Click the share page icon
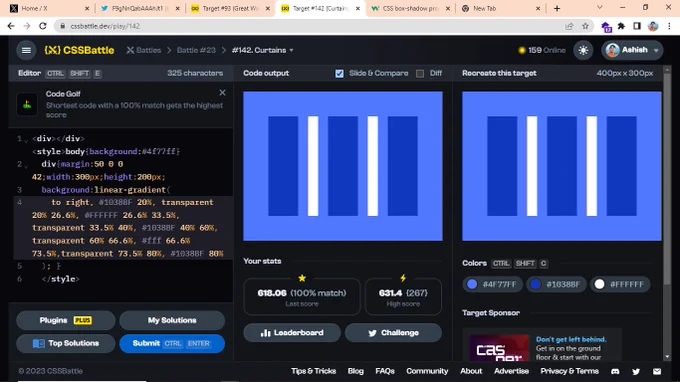The width and height of the screenshot is (680, 382). click(x=569, y=26)
